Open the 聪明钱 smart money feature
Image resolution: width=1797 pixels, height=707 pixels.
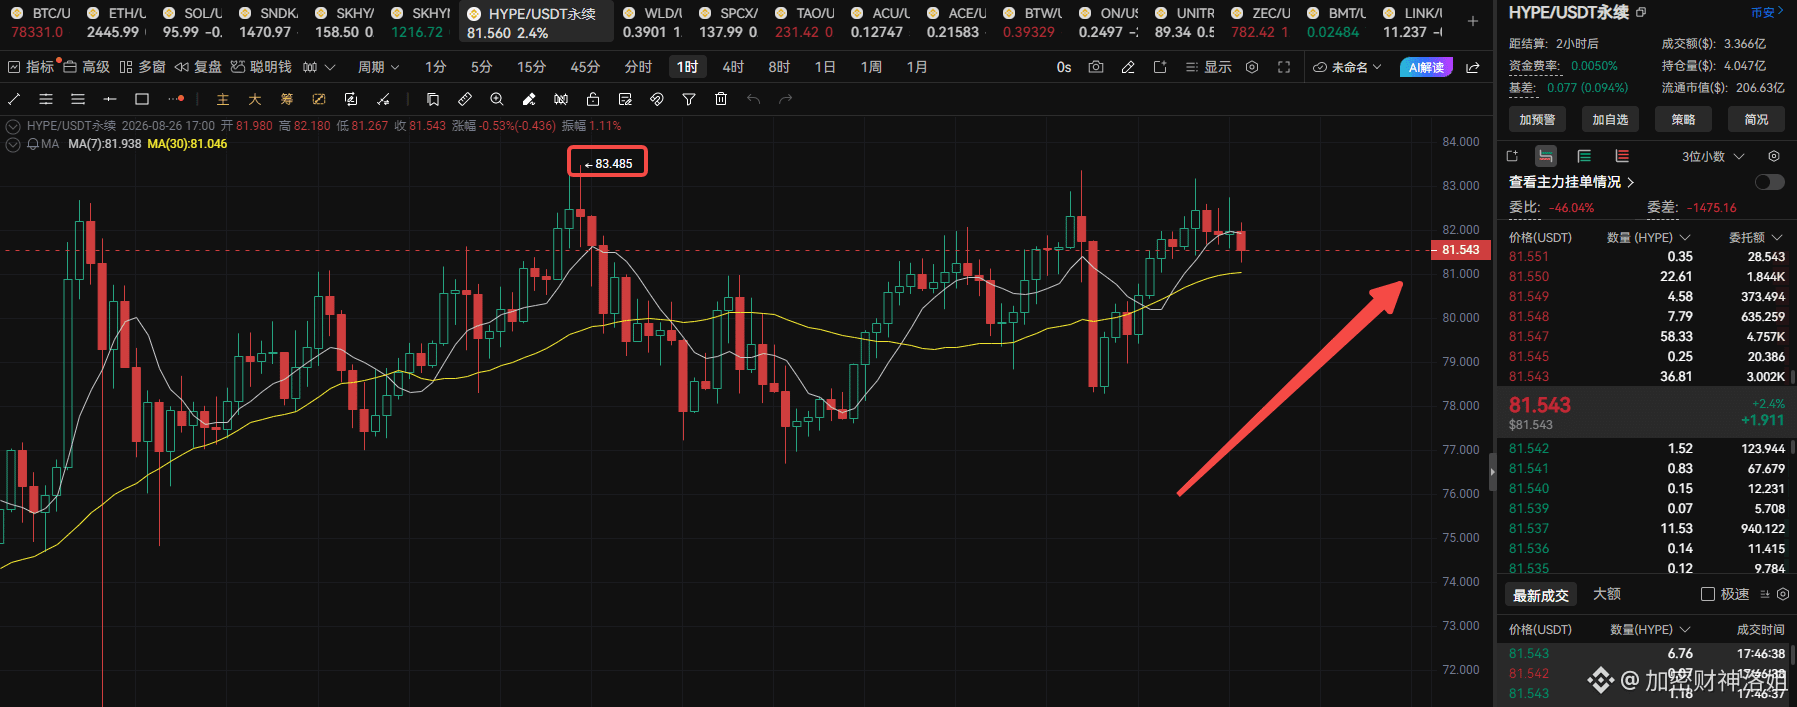click(x=260, y=67)
